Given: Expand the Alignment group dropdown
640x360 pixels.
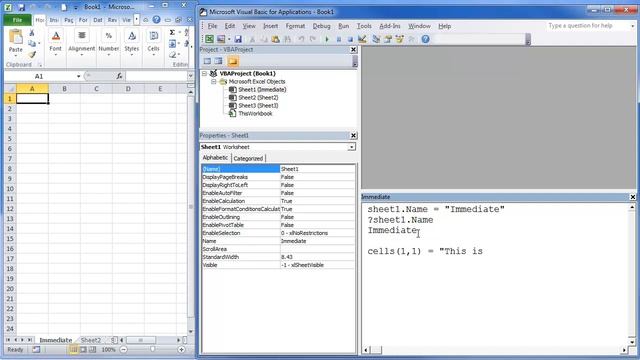Looking at the screenshot, I should tap(82, 55).
